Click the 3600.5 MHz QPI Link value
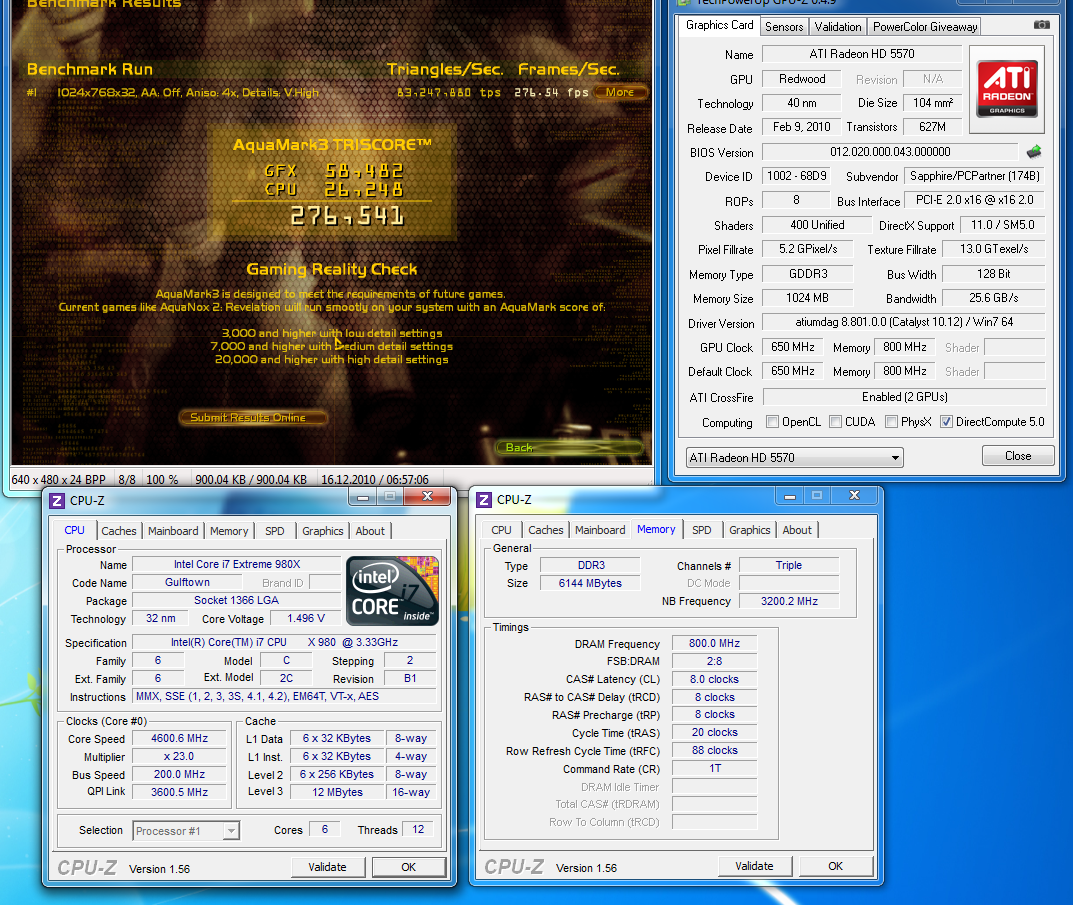The width and height of the screenshot is (1073, 905). click(179, 792)
